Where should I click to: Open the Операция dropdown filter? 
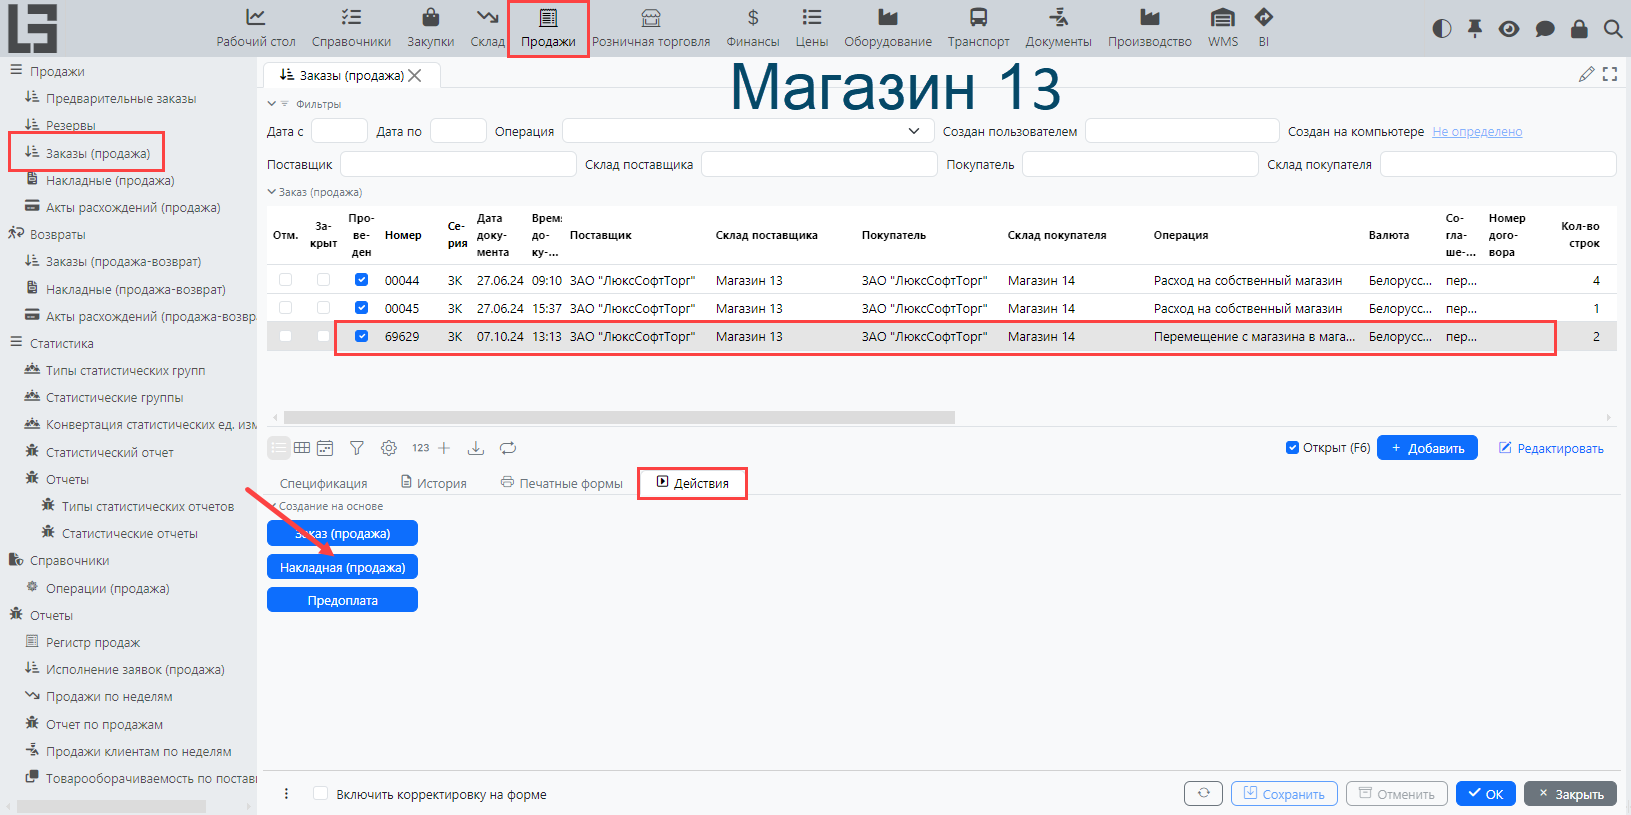(913, 131)
